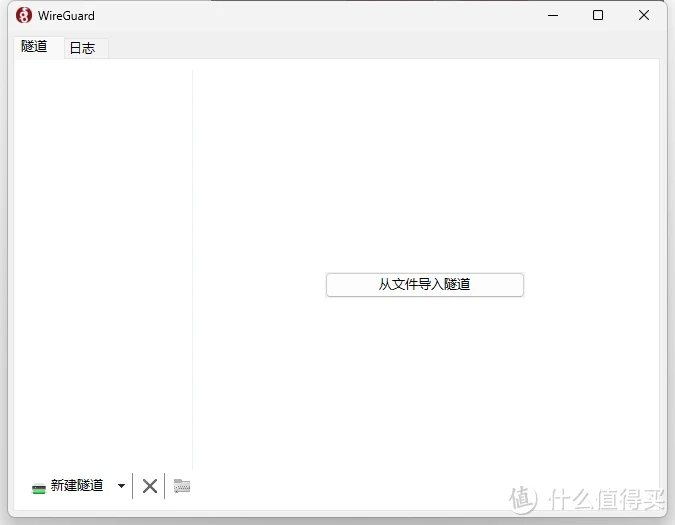Click the 新建隧道 toolbar button
The height and width of the screenshot is (525, 675).
(x=68, y=486)
